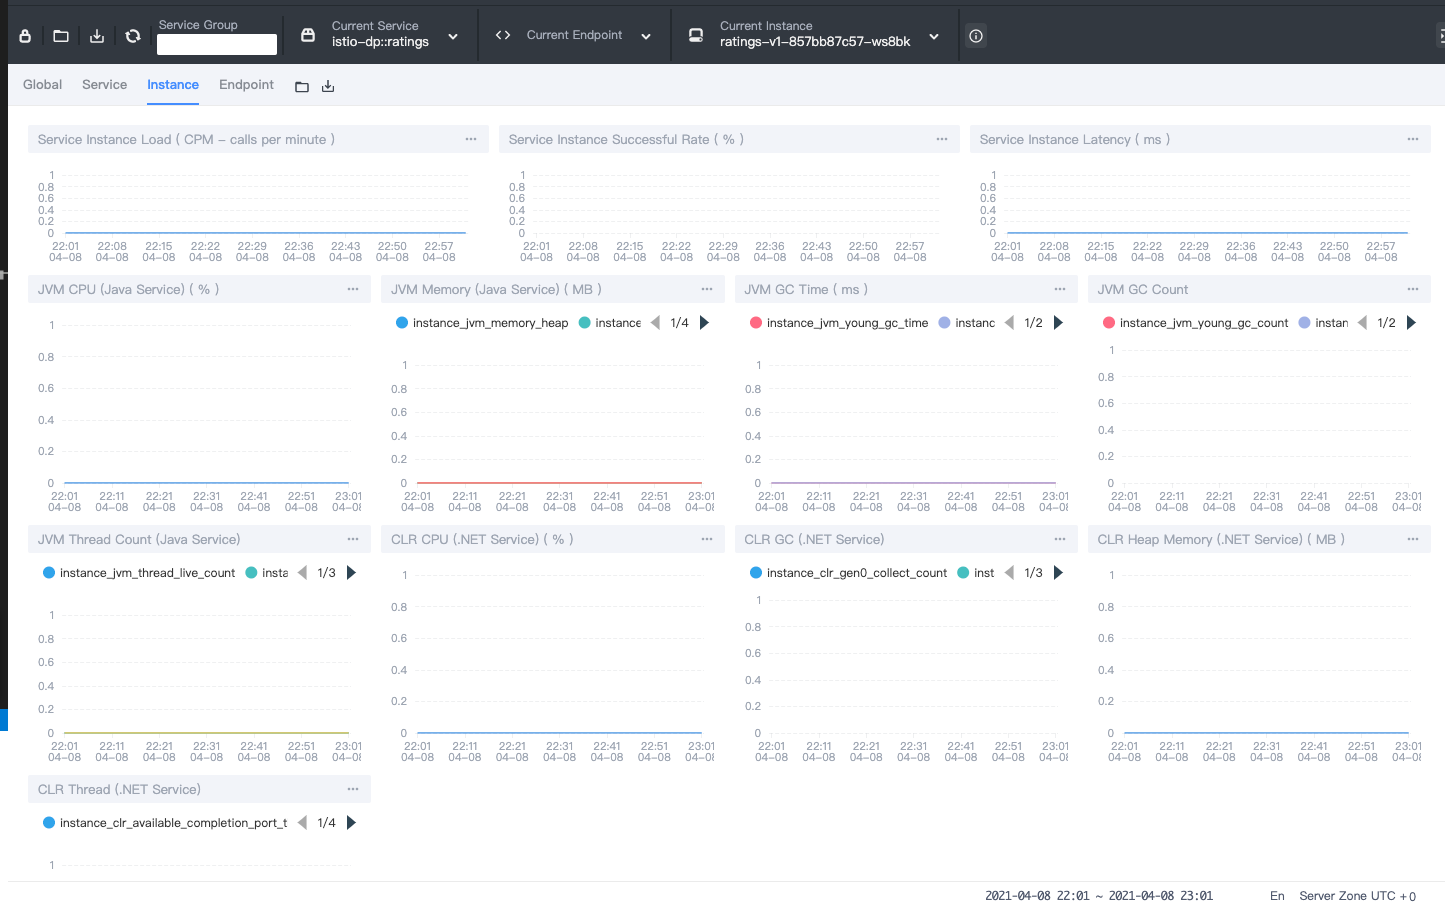Click the download icon in top toolbar

tap(97, 36)
